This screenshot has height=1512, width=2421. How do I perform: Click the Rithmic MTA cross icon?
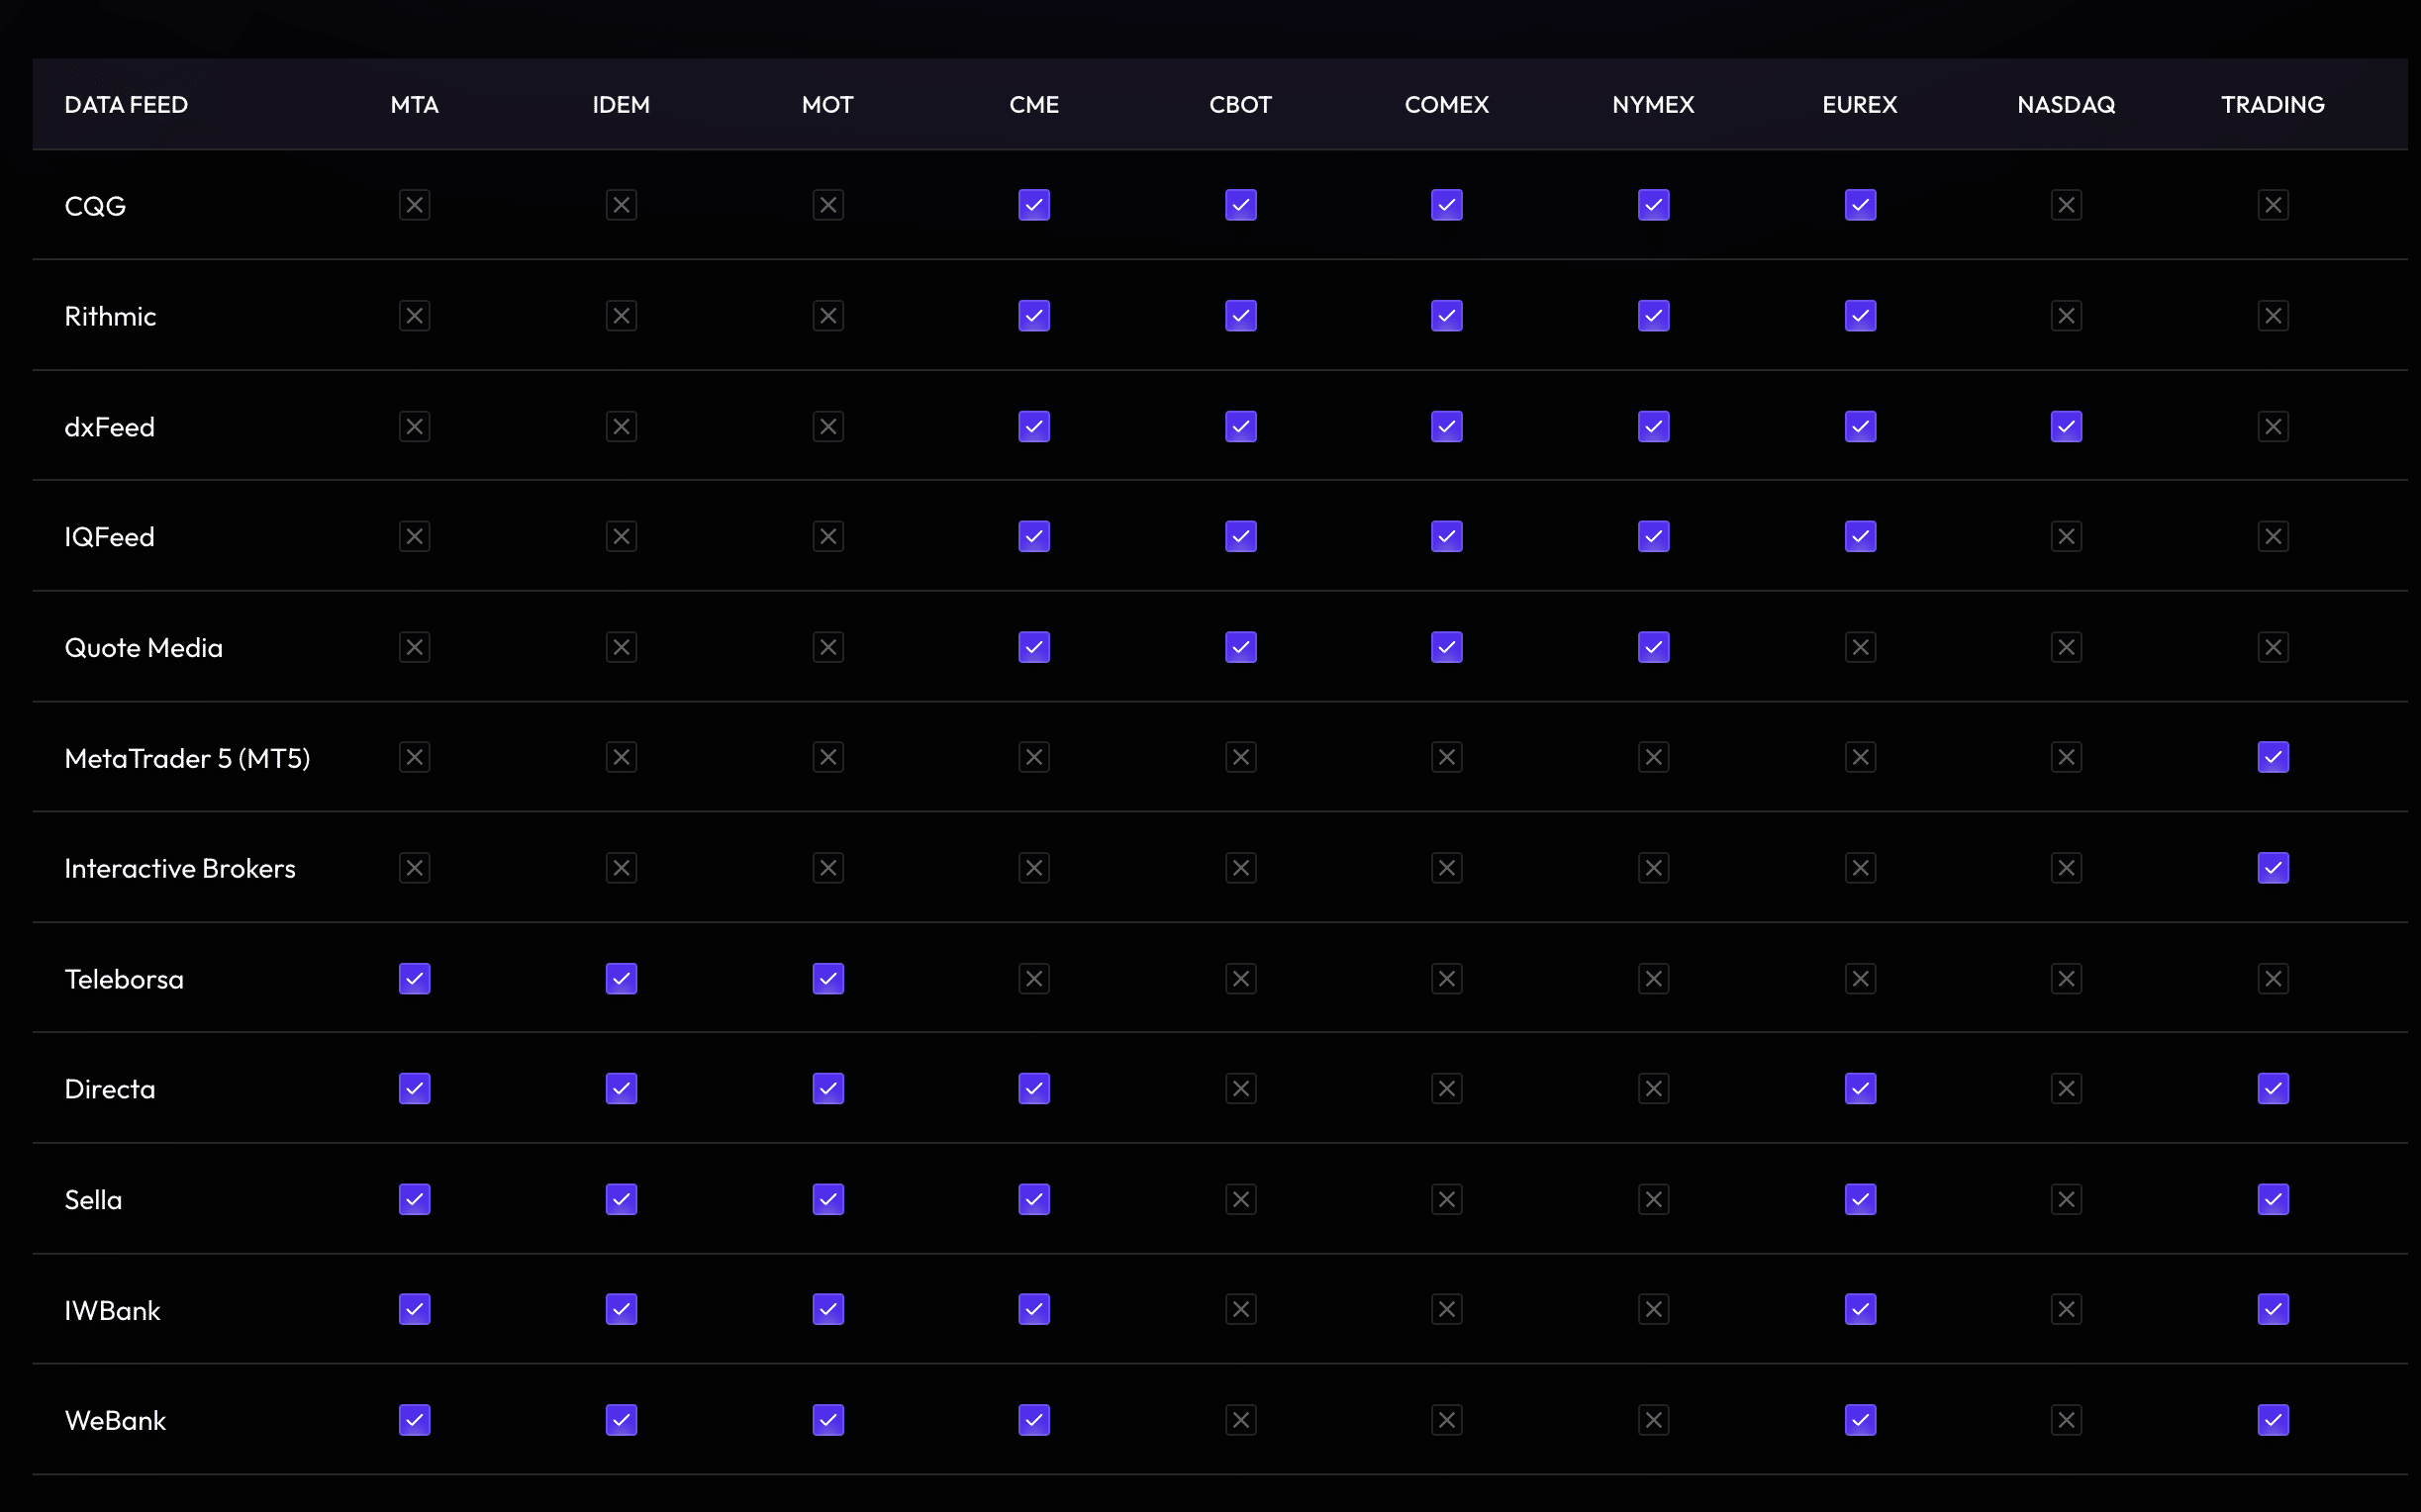pyautogui.click(x=415, y=316)
